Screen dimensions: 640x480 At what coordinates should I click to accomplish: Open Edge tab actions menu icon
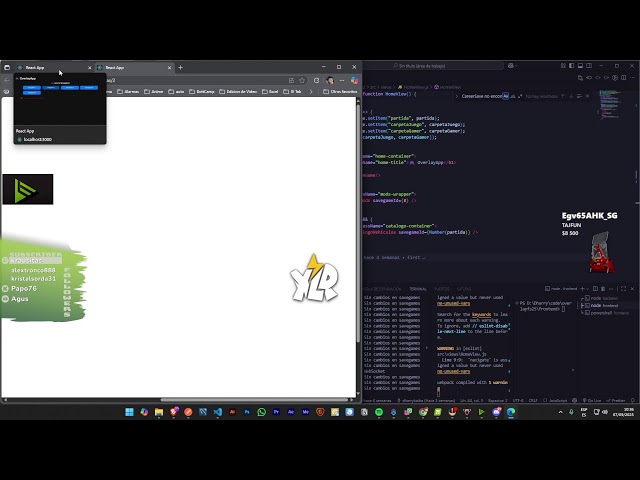(x=7, y=67)
